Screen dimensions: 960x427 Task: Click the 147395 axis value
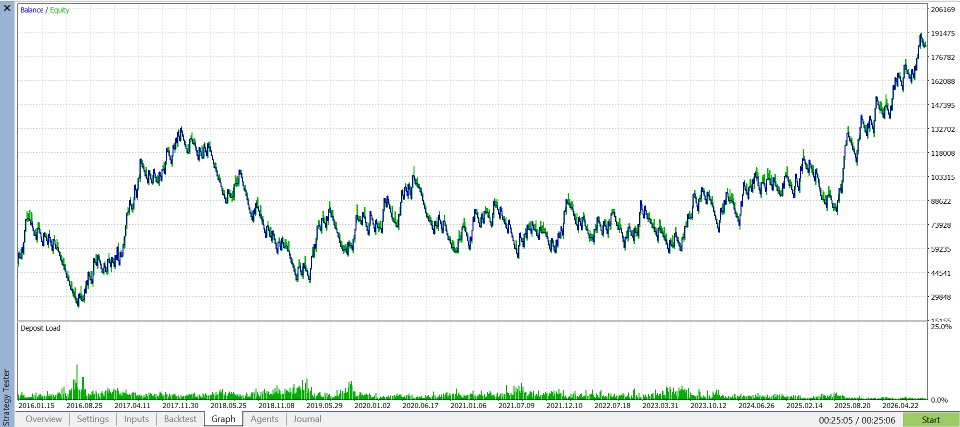pos(943,105)
